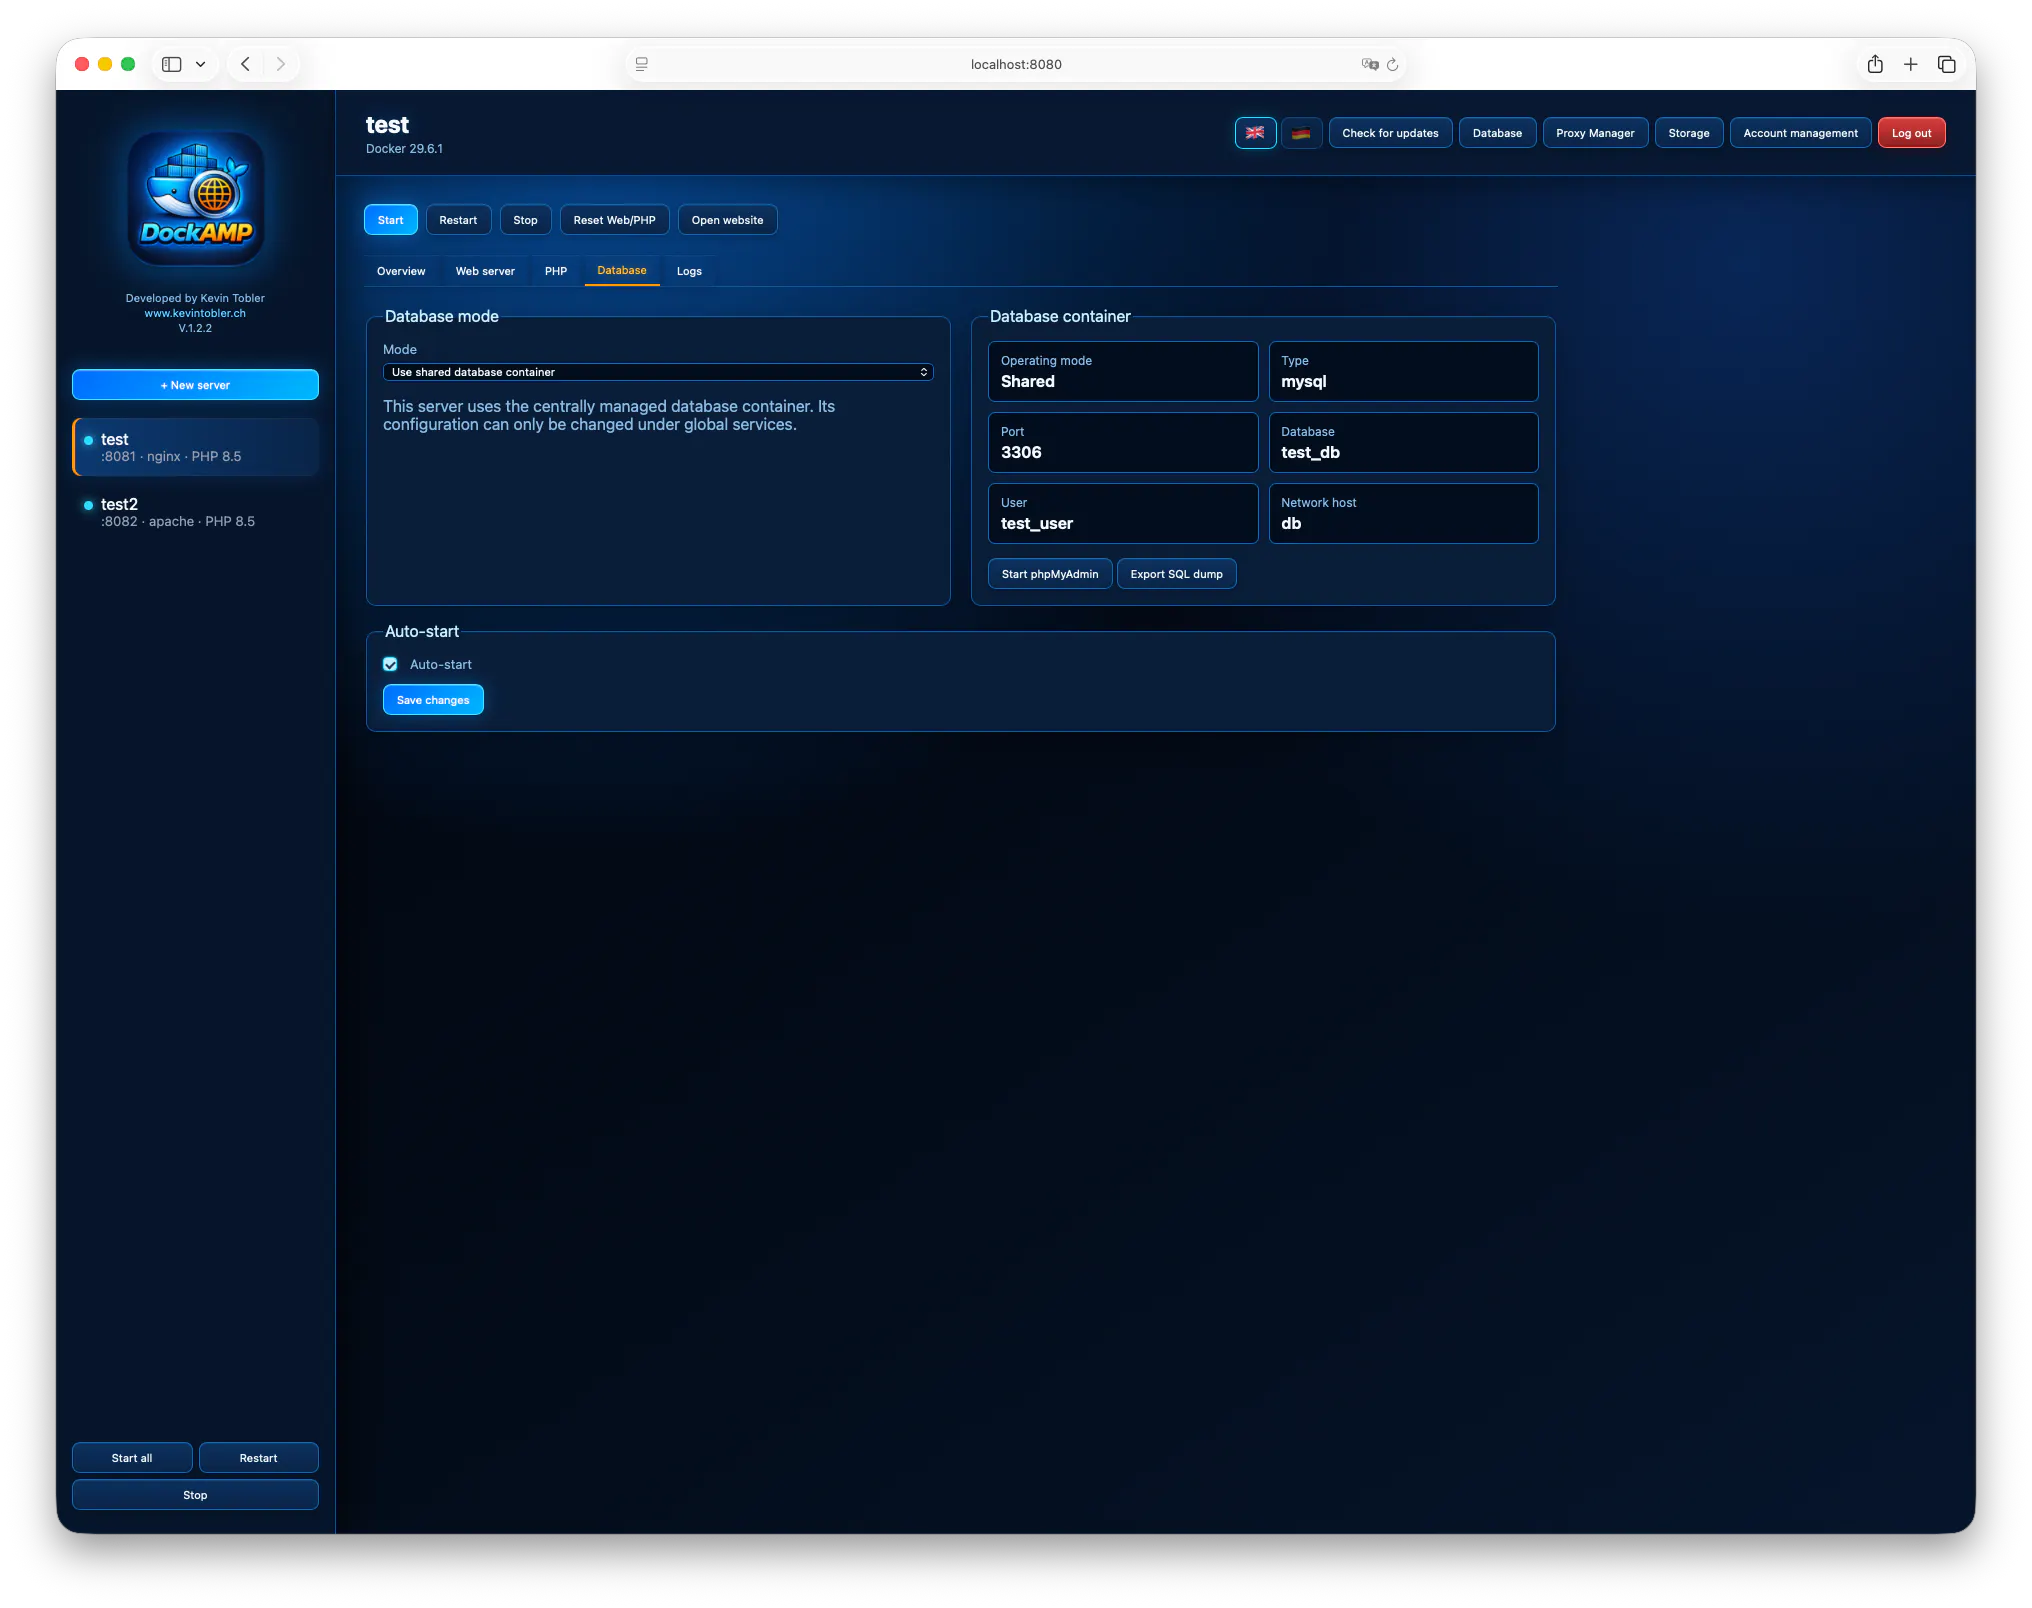The height and width of the screenshot is (1608, 2032).
Task: Save auto-start changes
Action: tap(433, 700)
